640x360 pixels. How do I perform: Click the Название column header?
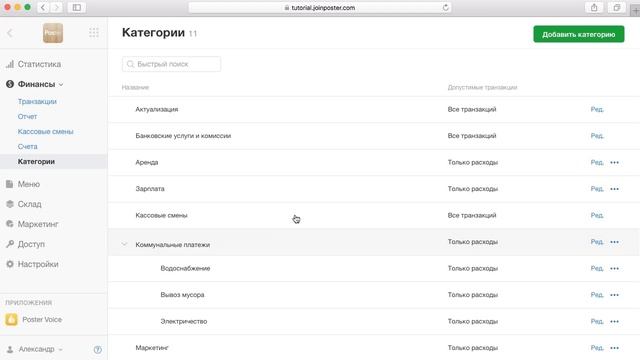[135, 87]
